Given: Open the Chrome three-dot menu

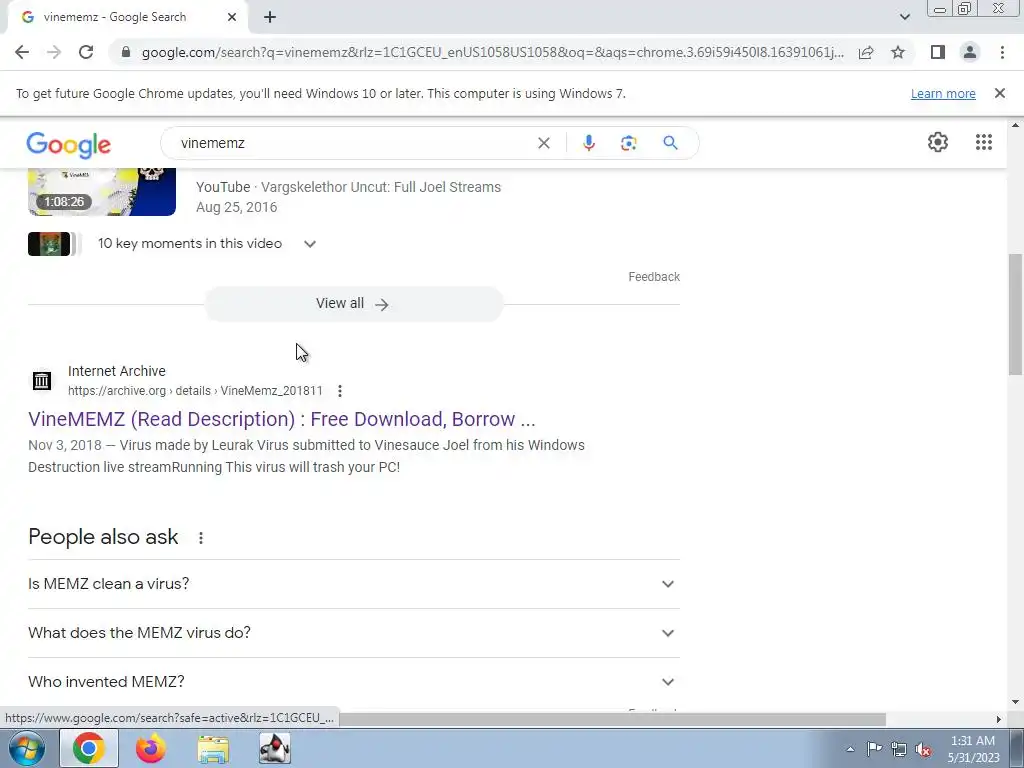Looking at the screenshot, I should pos(1002,52).
